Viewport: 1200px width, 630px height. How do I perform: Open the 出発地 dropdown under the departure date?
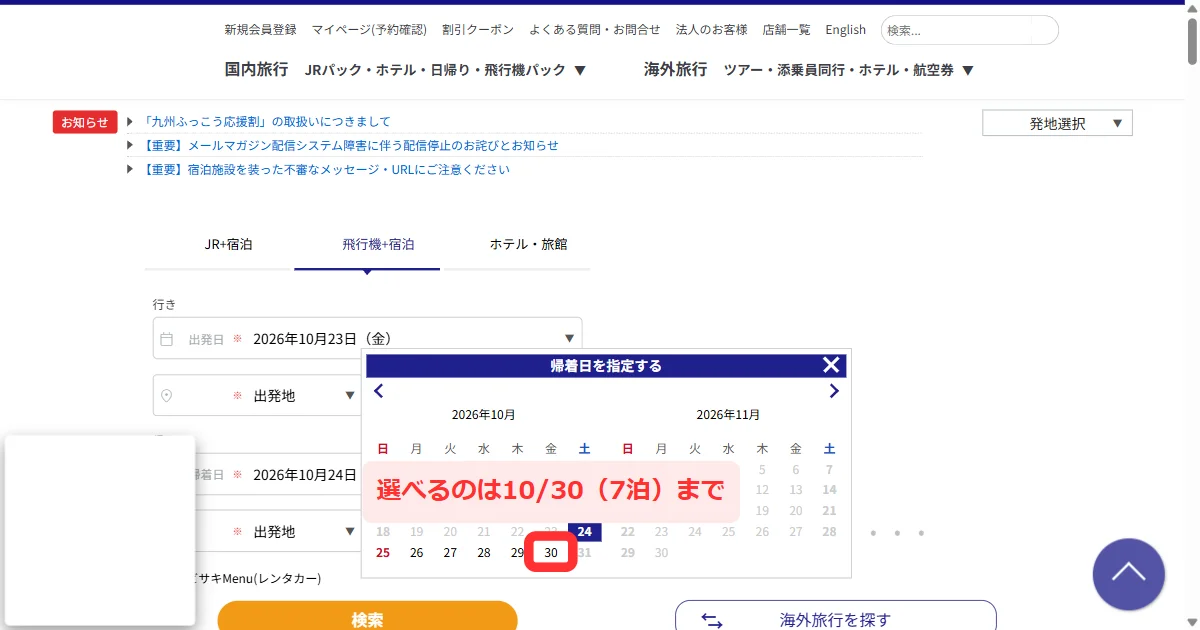[258, 395]
